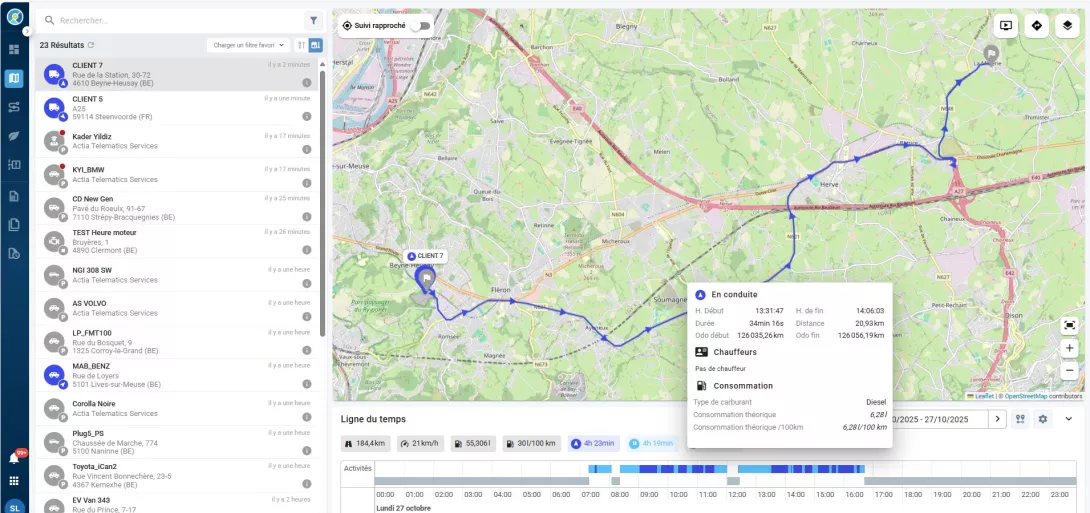The image size is (1090, 513).
Task: Toggle the 4h 23min driving filter
Action: pyautogui.click(x=594, y=443)
